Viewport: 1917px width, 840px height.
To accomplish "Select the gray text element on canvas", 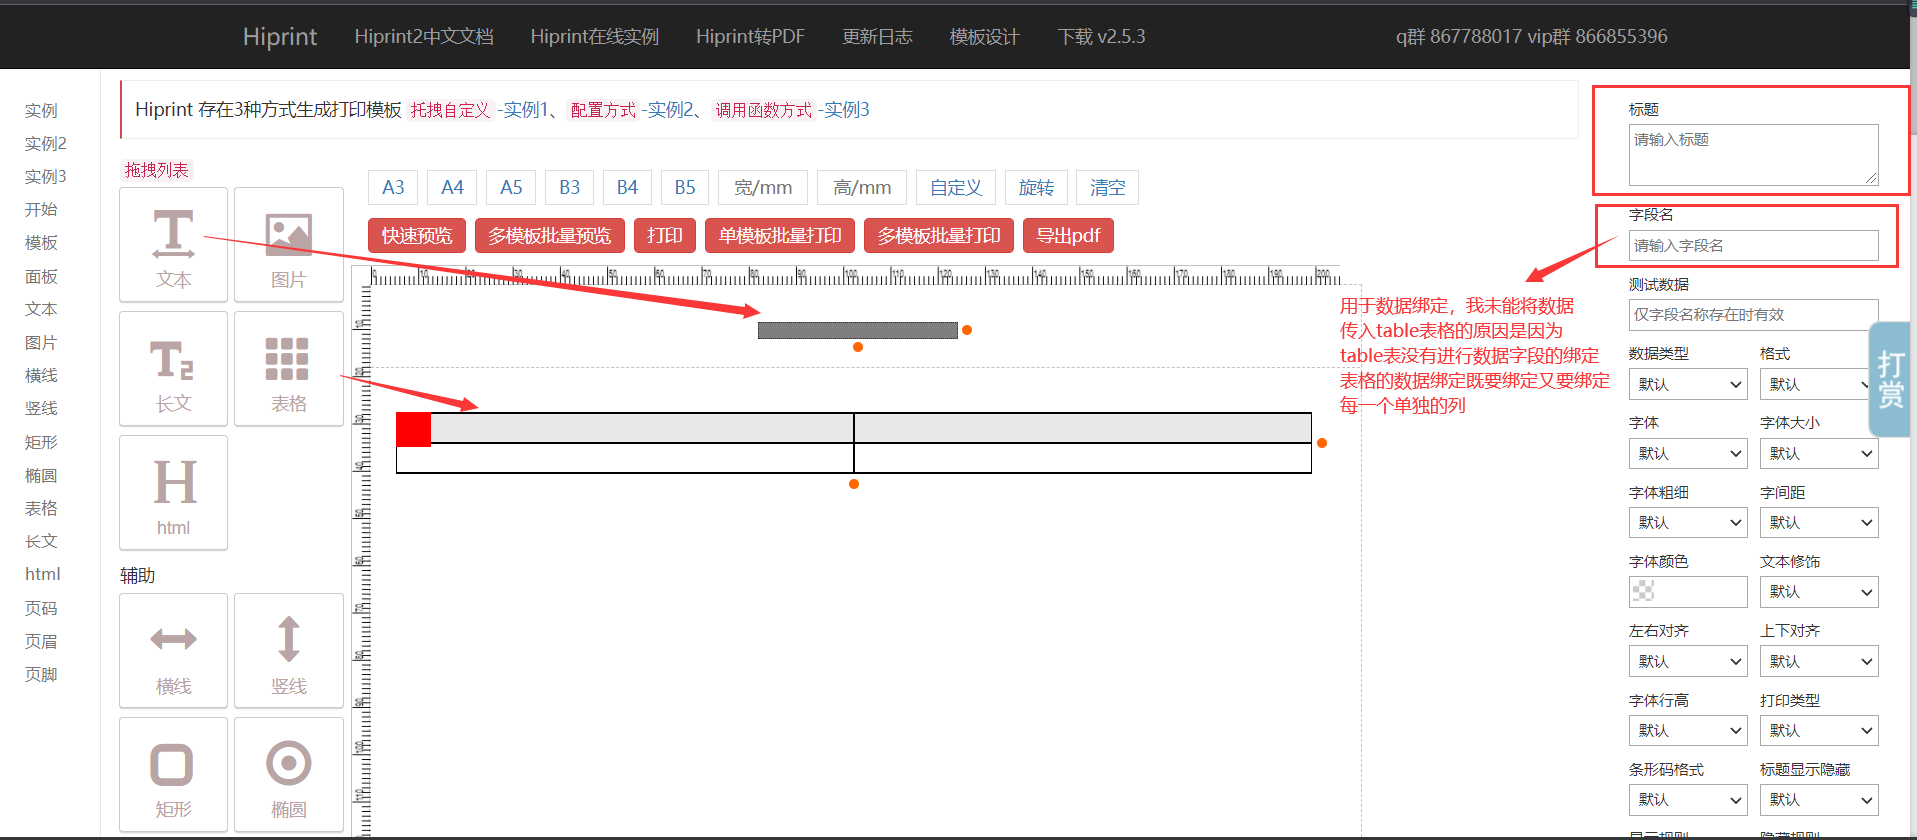I will [858, 330].
